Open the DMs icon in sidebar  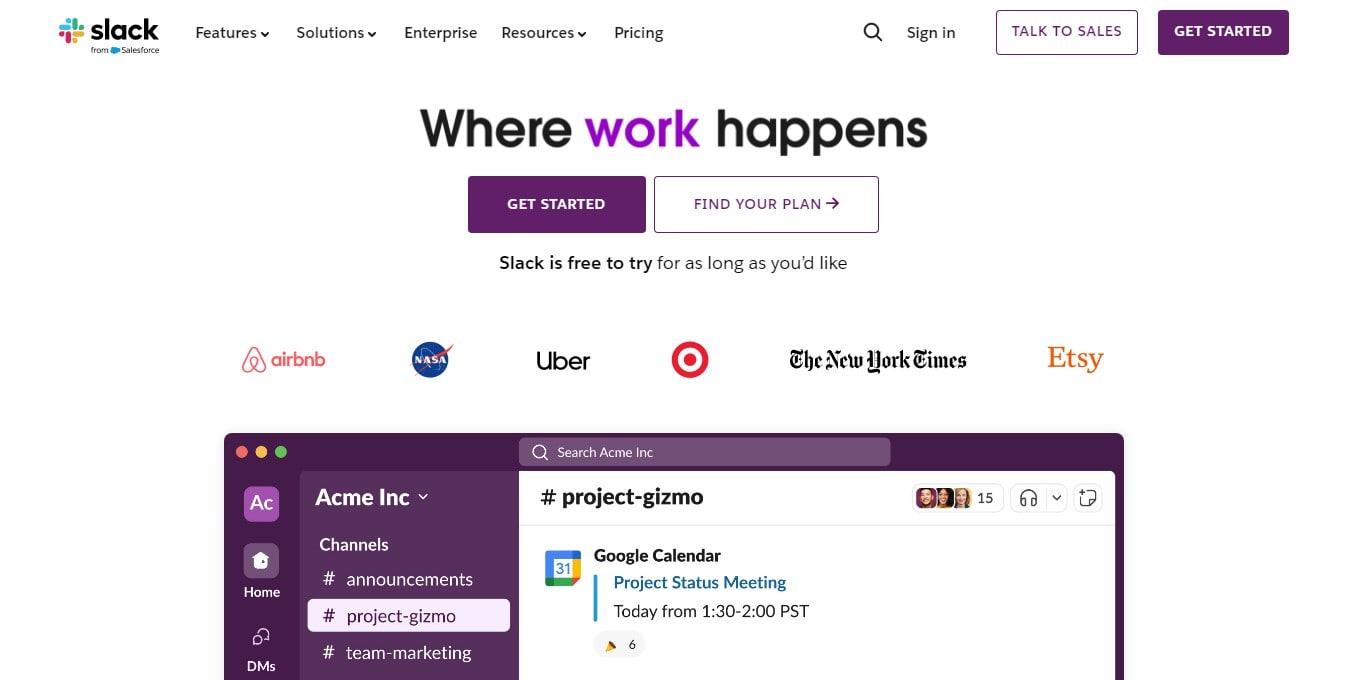261,637
